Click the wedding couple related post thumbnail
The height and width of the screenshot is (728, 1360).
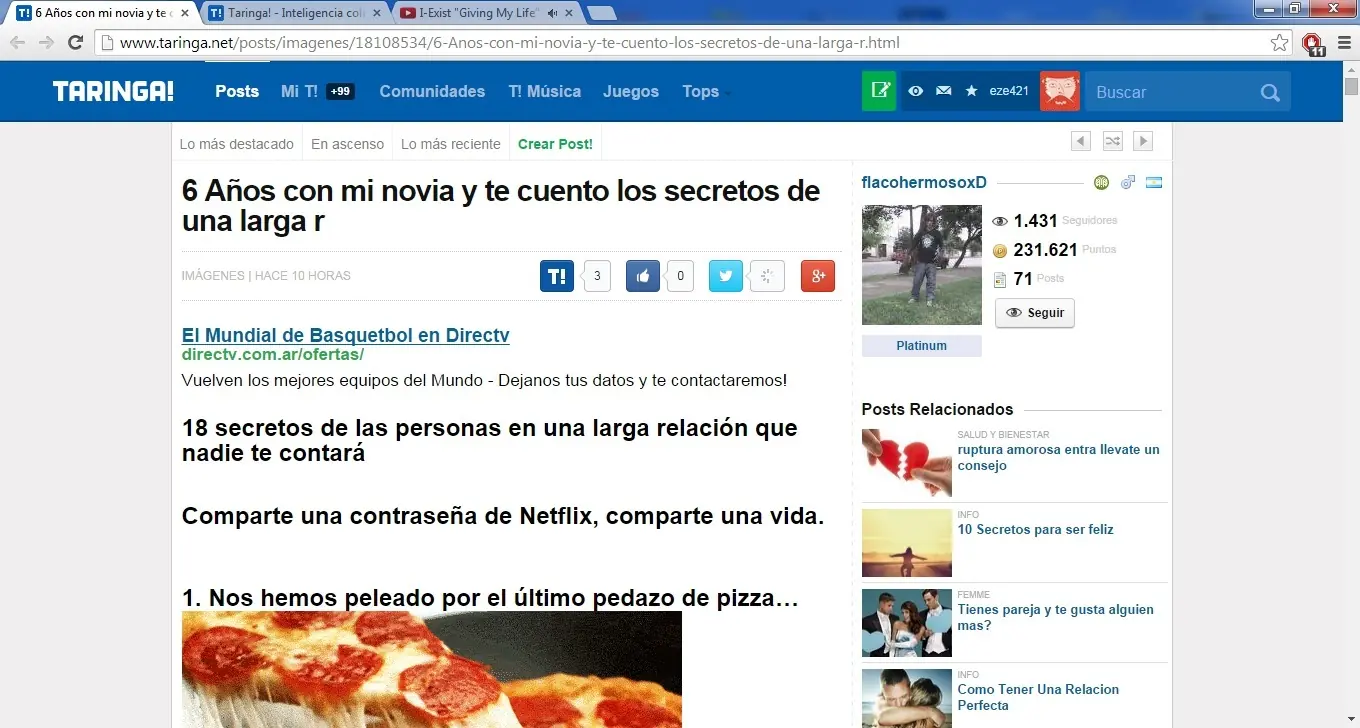(x=907, y=623)
